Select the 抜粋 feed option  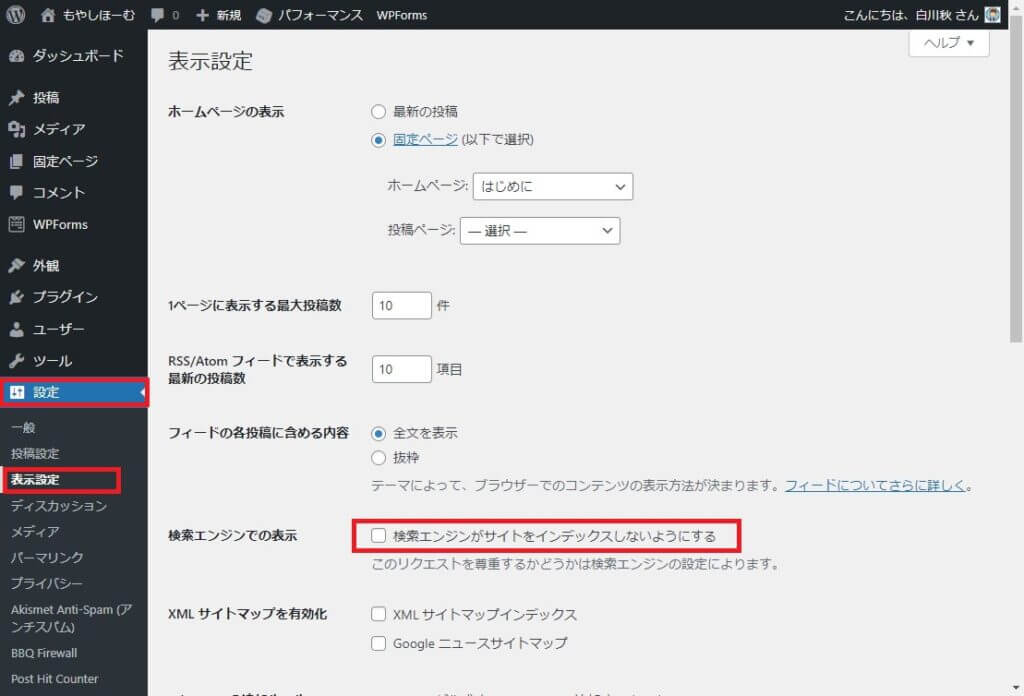tap(378, 458)
